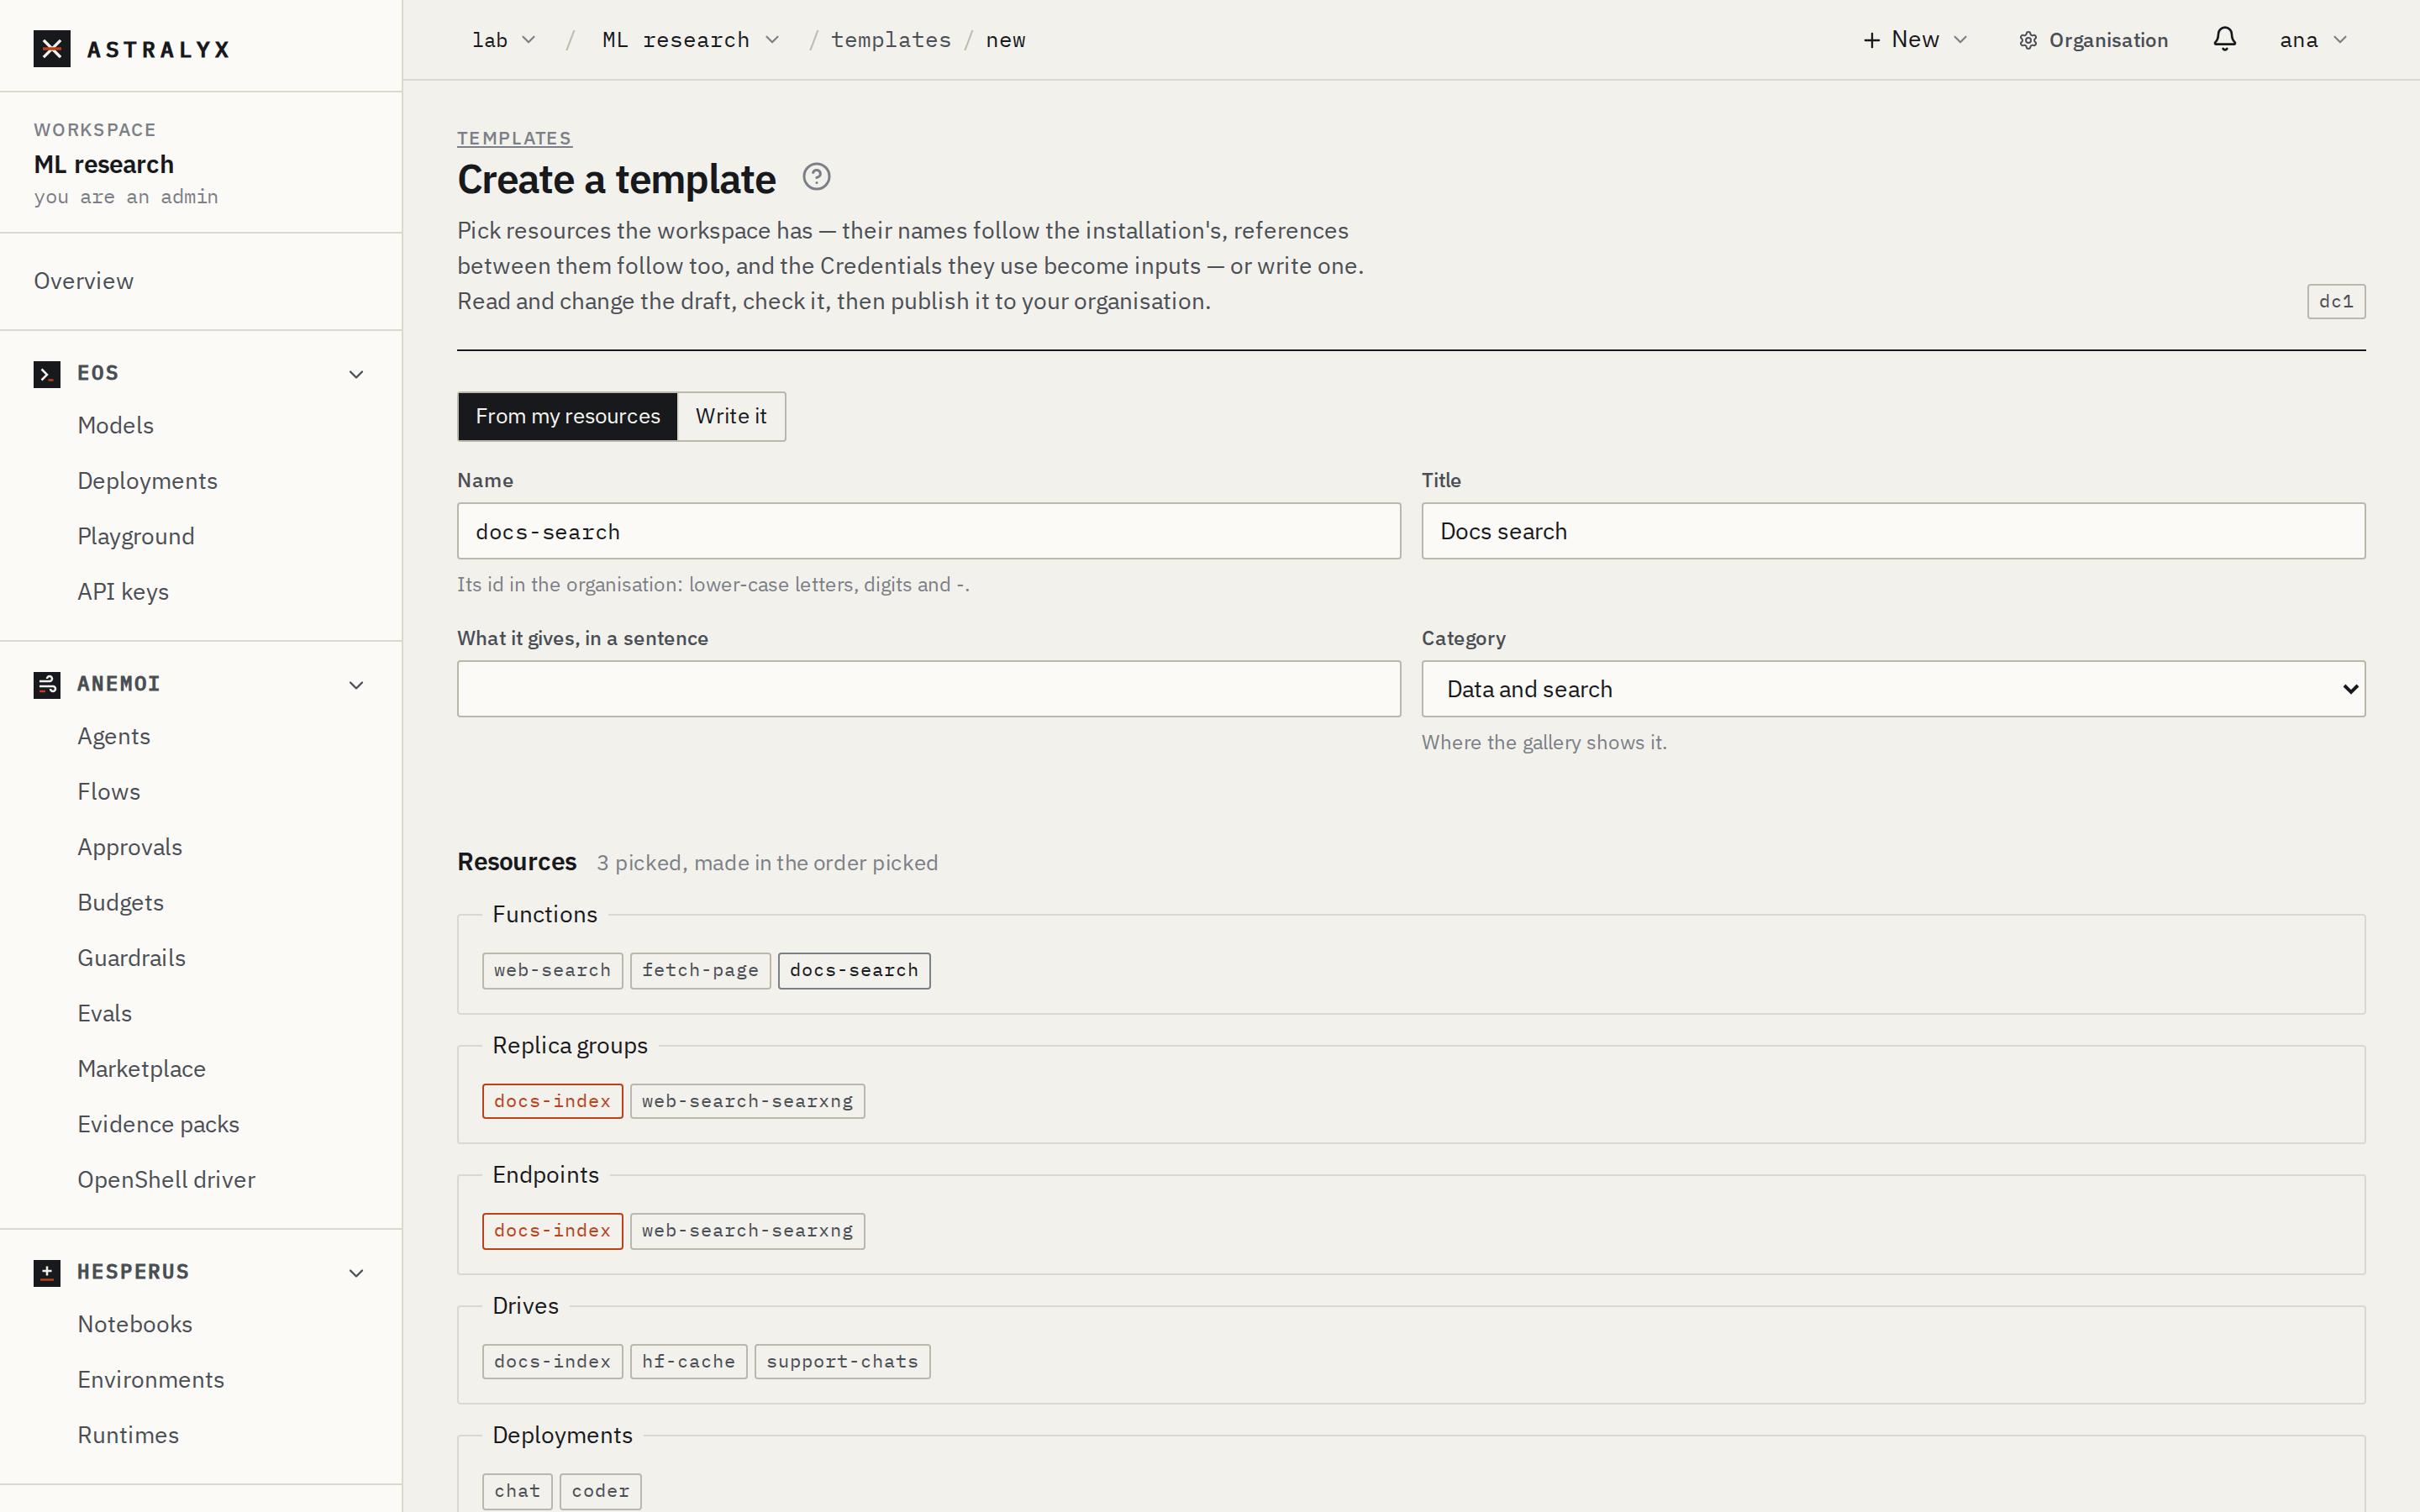Open Deployments in the sidebar
Viewport: 2420px width, 1512px height.
click(x=147, y=481)
